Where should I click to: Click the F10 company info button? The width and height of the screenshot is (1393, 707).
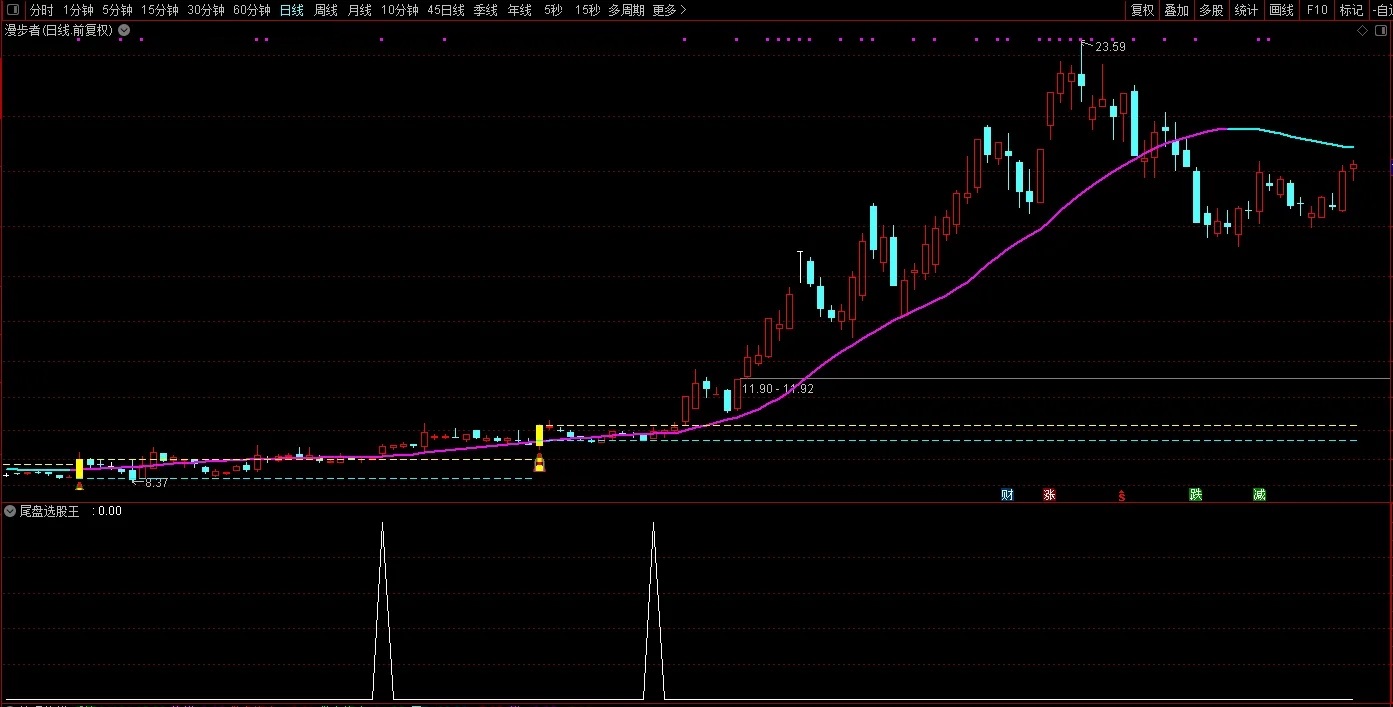1317,10
